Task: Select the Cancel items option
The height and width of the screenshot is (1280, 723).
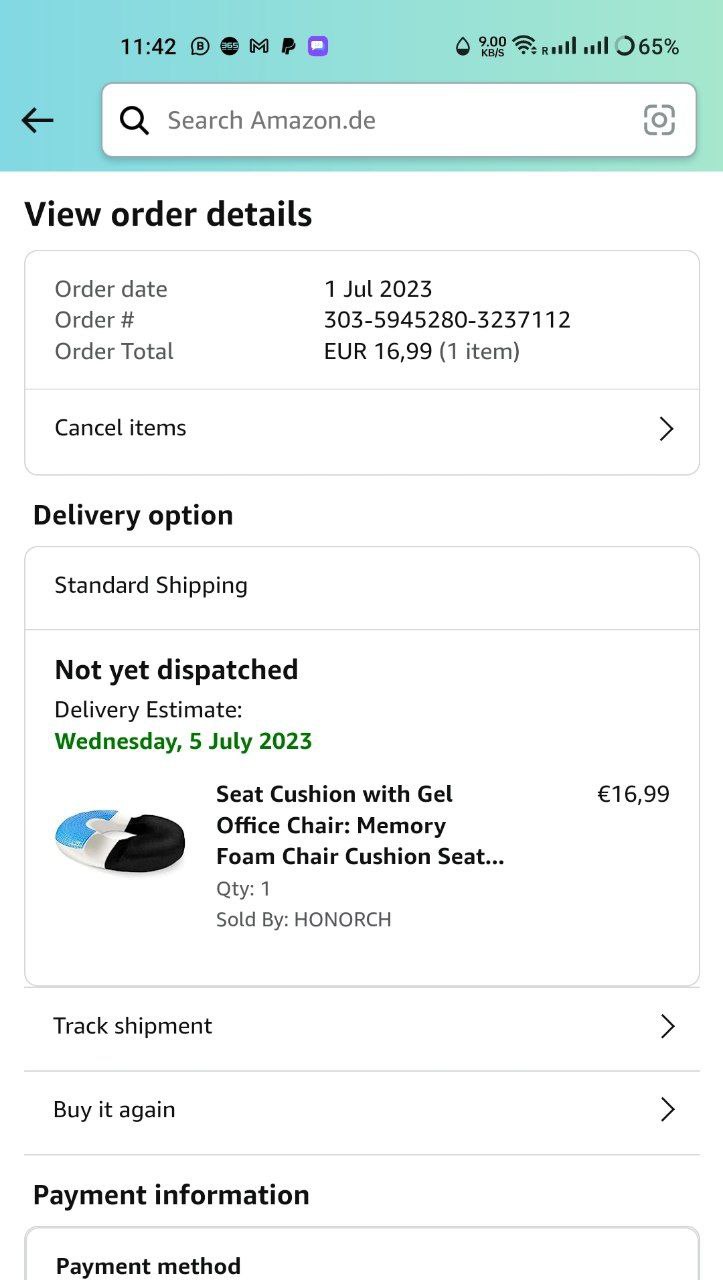Action: coord(121,428)
